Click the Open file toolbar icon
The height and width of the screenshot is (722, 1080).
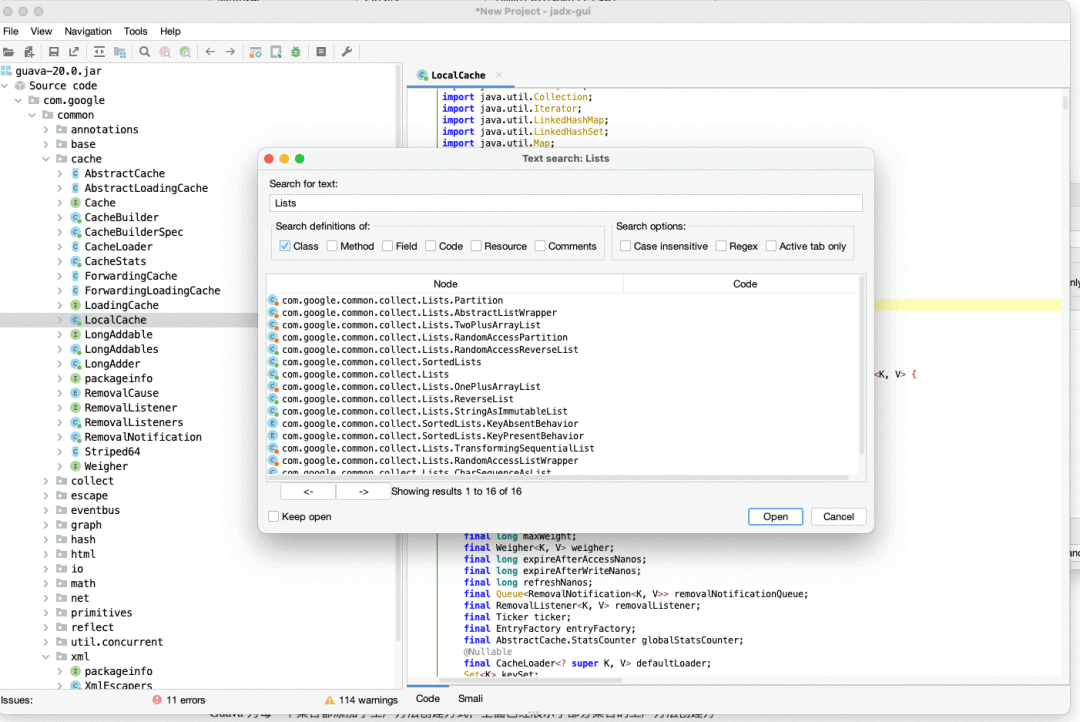(9, 52)
